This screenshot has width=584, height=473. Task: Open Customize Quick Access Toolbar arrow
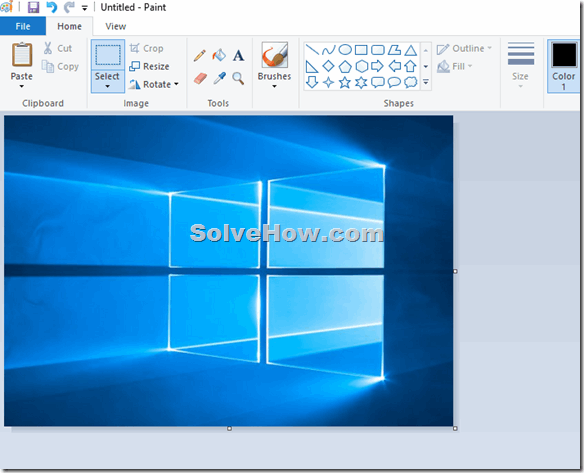[x=85, y=8]
